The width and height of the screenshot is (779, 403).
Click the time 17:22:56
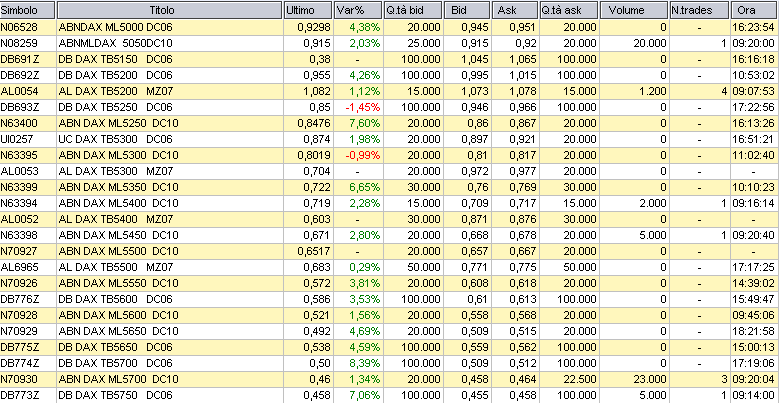point(753,107)
